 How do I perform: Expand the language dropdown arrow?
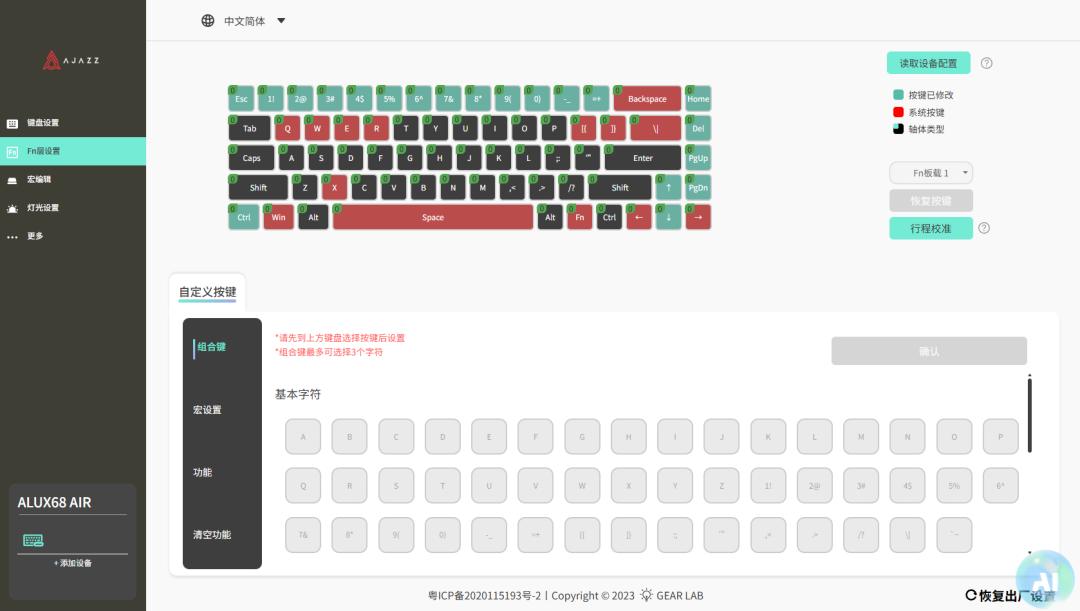pyautogui.click(x=281, y=21)
